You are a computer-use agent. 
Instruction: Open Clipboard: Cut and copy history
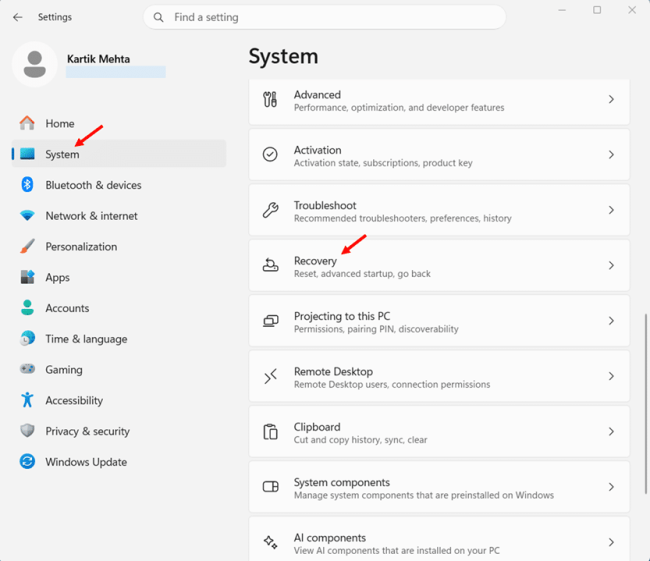click(x=439, y=432)
